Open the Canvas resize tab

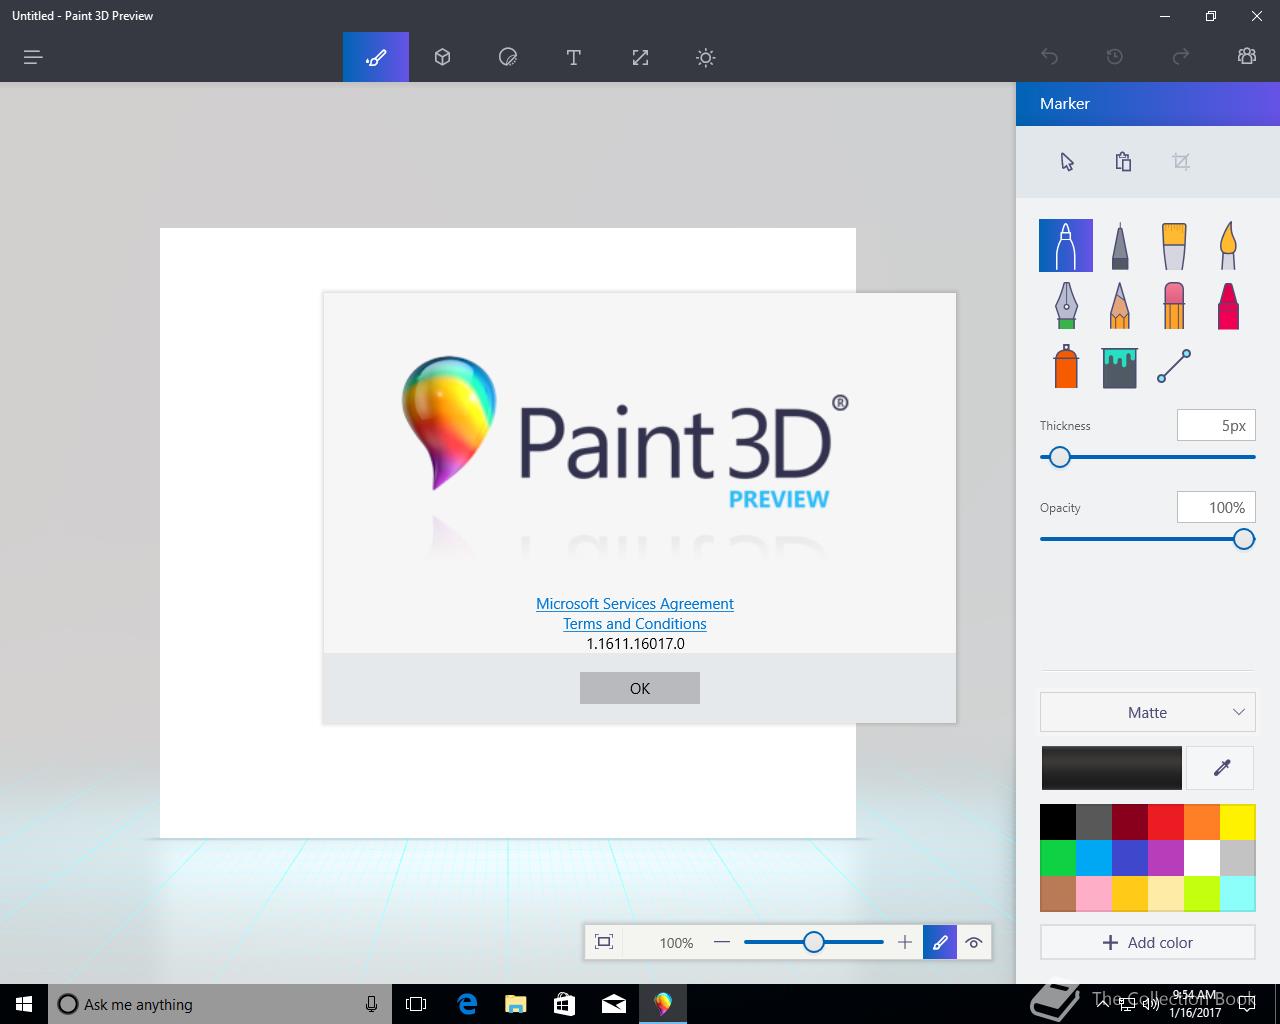click(640, 57)
